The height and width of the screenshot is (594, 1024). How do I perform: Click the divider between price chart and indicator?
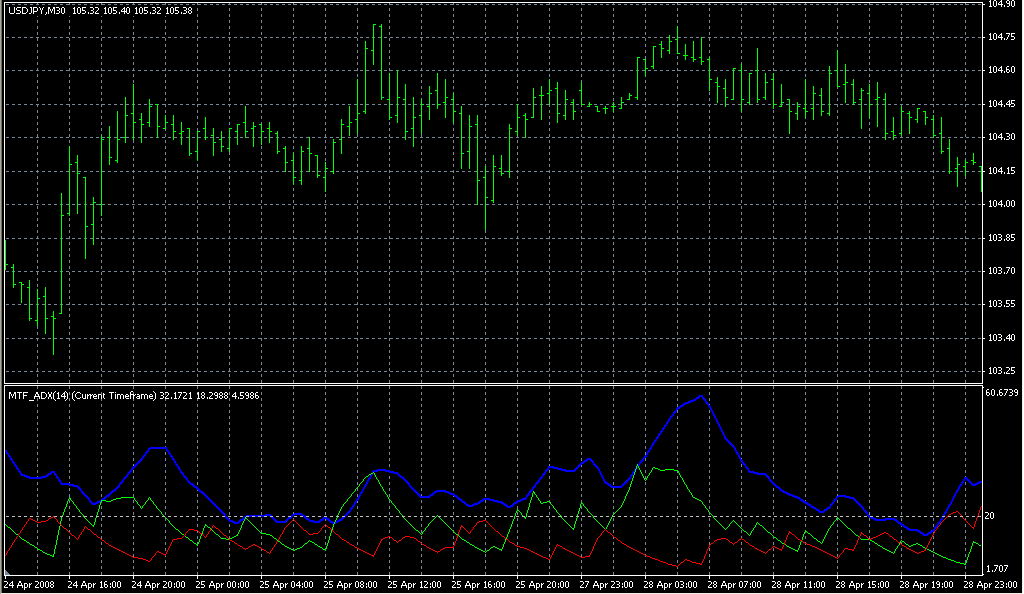492,383
